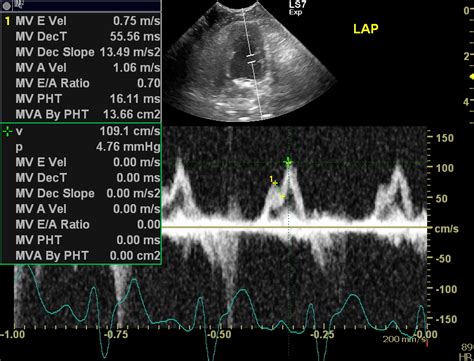The image size is (474, 361).
Task: Click the green caliper cursor icon beside v
Action: point(7,132)
